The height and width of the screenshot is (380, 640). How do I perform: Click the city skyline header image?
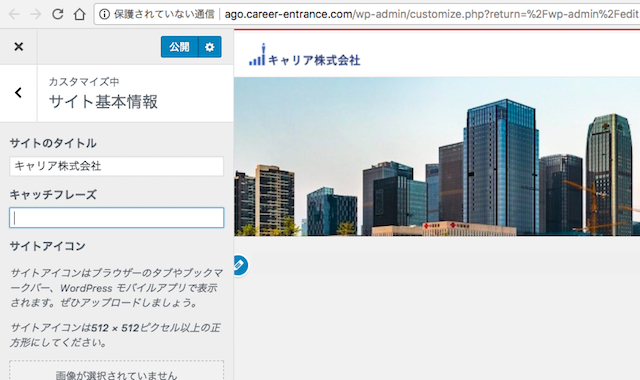[x=437, y=156]
